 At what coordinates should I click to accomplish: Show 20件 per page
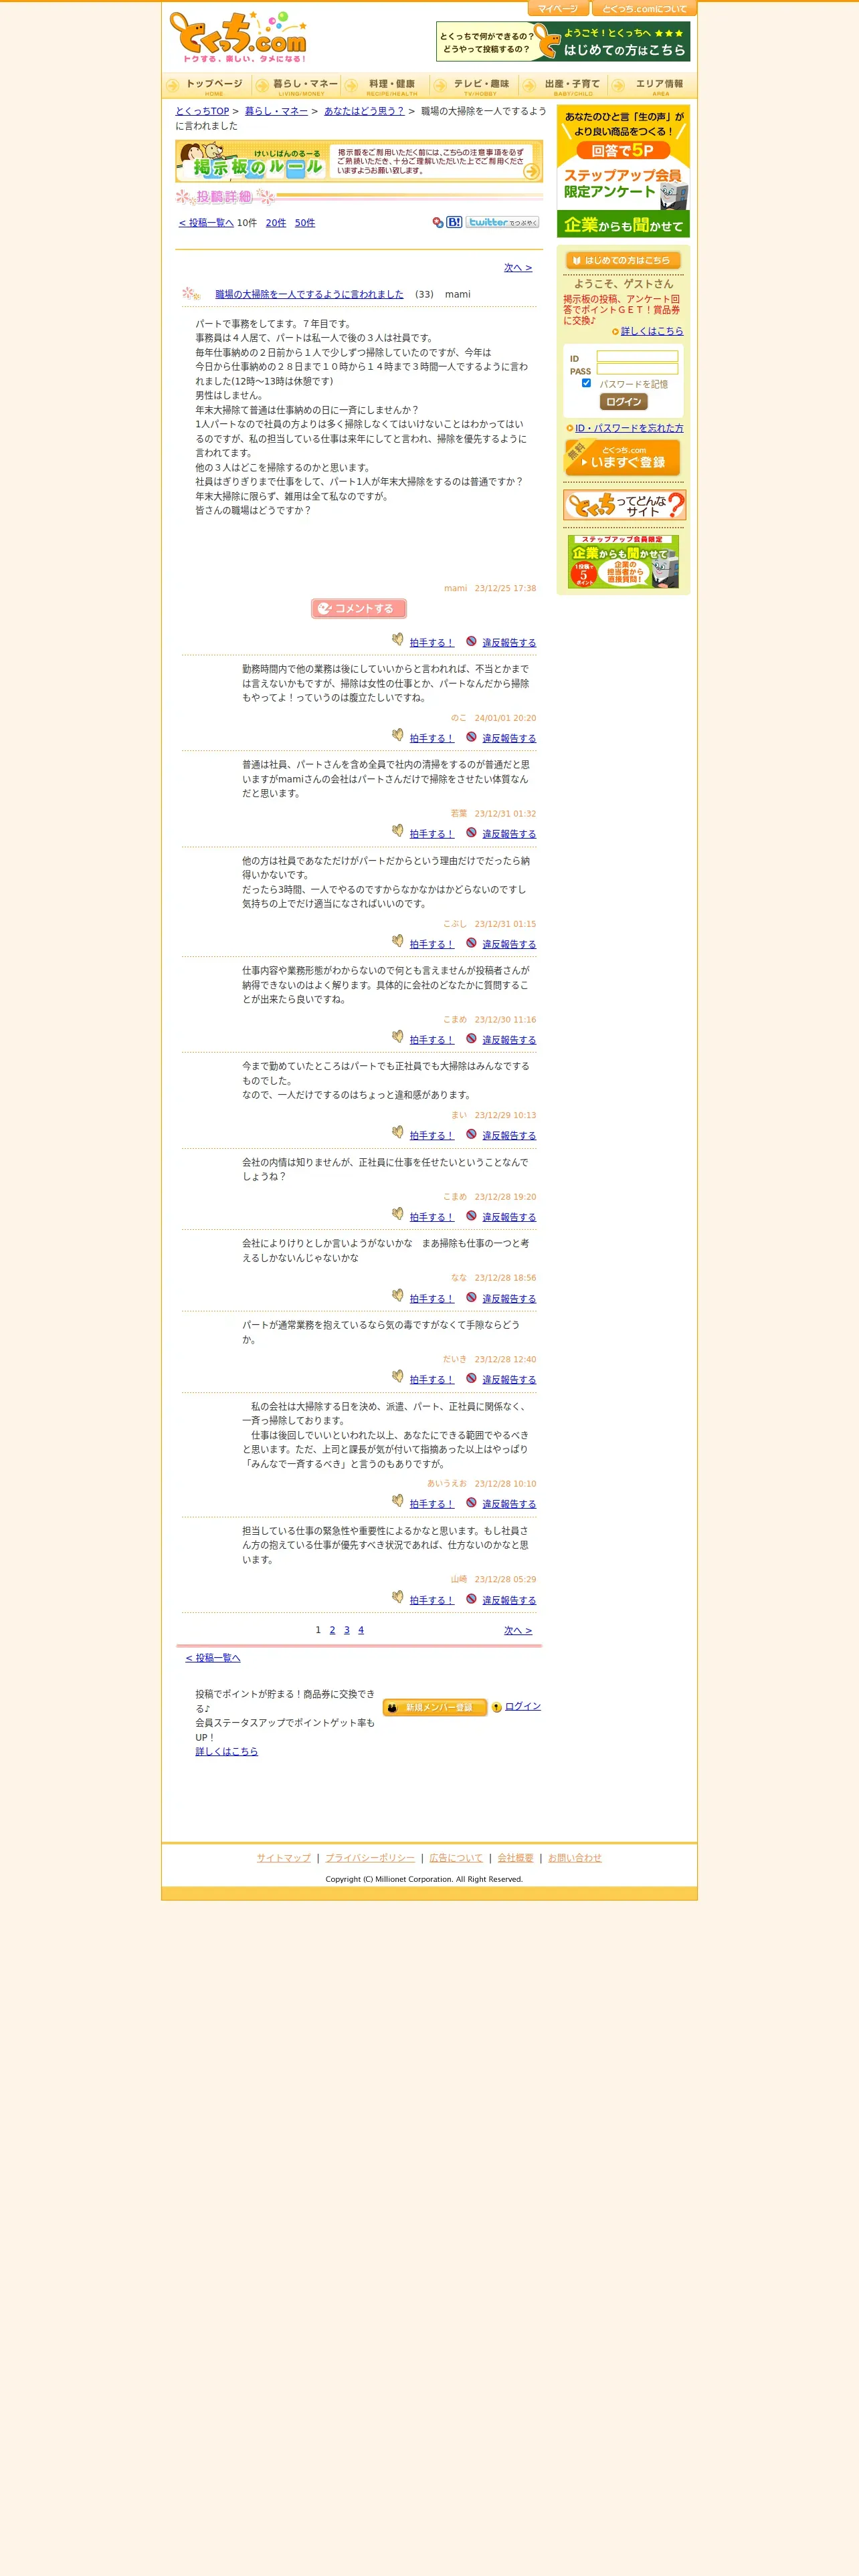tap(276, 223)
